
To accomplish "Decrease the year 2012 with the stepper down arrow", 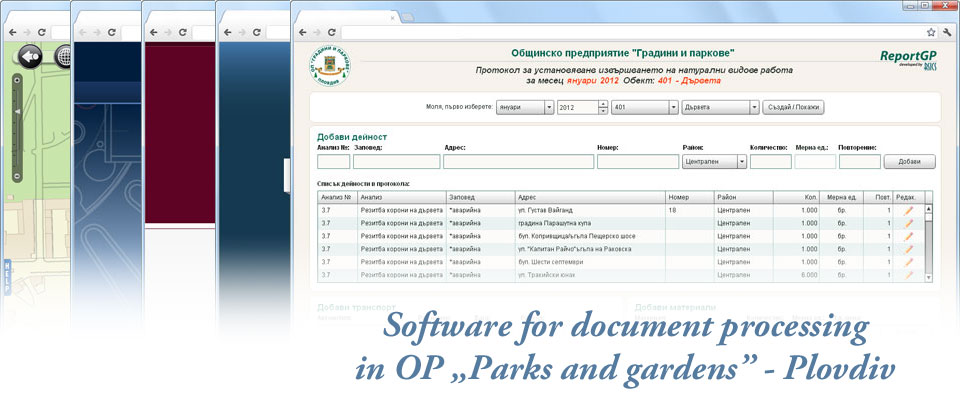I will (603, 111).
